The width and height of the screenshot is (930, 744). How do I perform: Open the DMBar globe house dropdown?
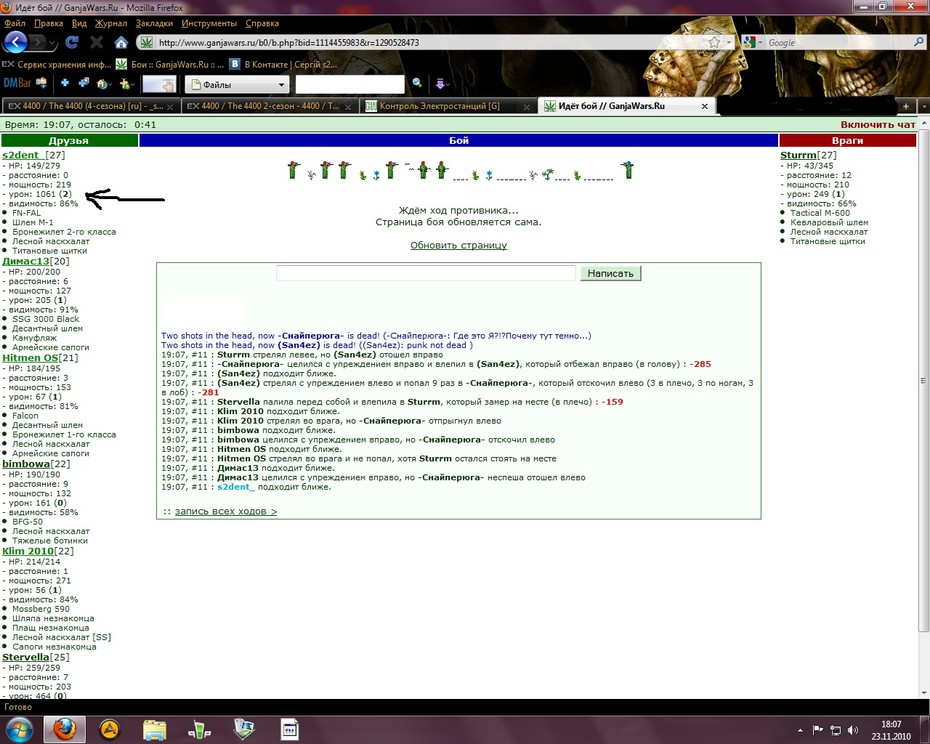(x=104, y=84)
